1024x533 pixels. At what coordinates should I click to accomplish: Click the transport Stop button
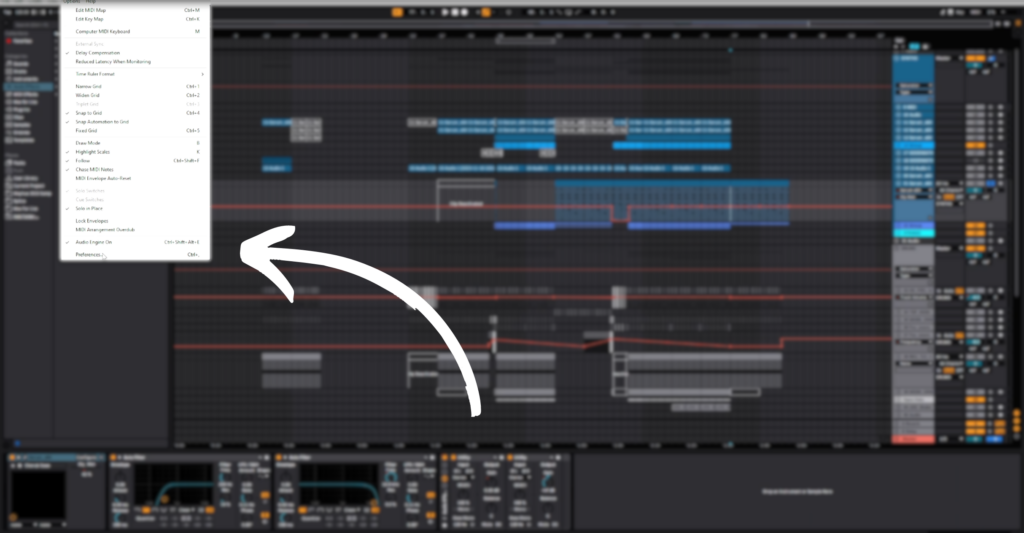click(x=453, y=13)
